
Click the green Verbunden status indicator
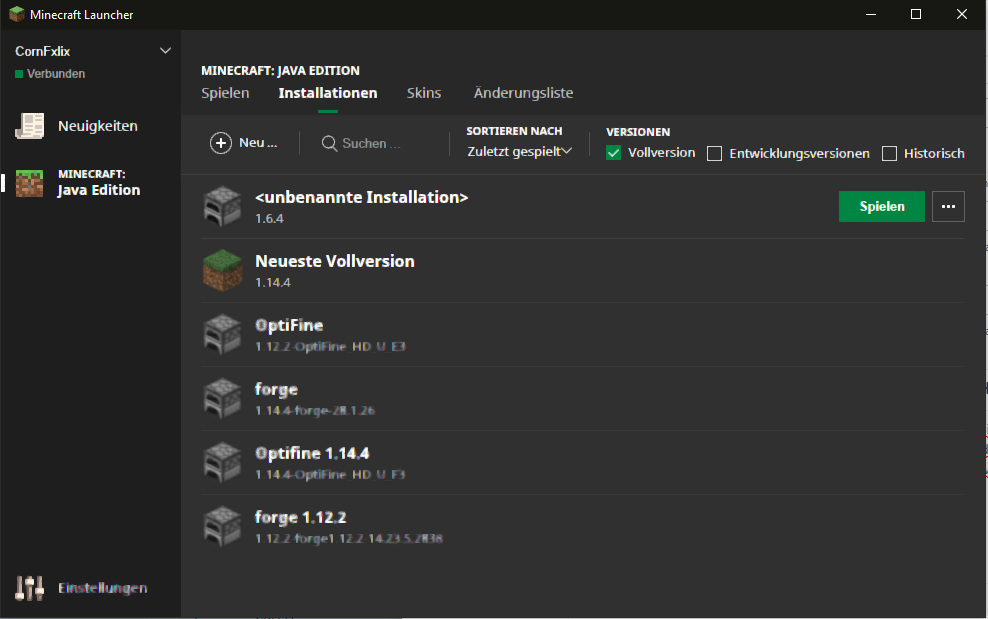(19, 74)
